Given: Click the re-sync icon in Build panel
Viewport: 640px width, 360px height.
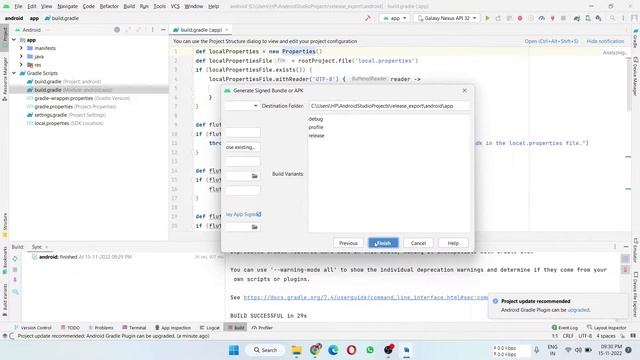Looking at the screenshot, I should (15, 259).
